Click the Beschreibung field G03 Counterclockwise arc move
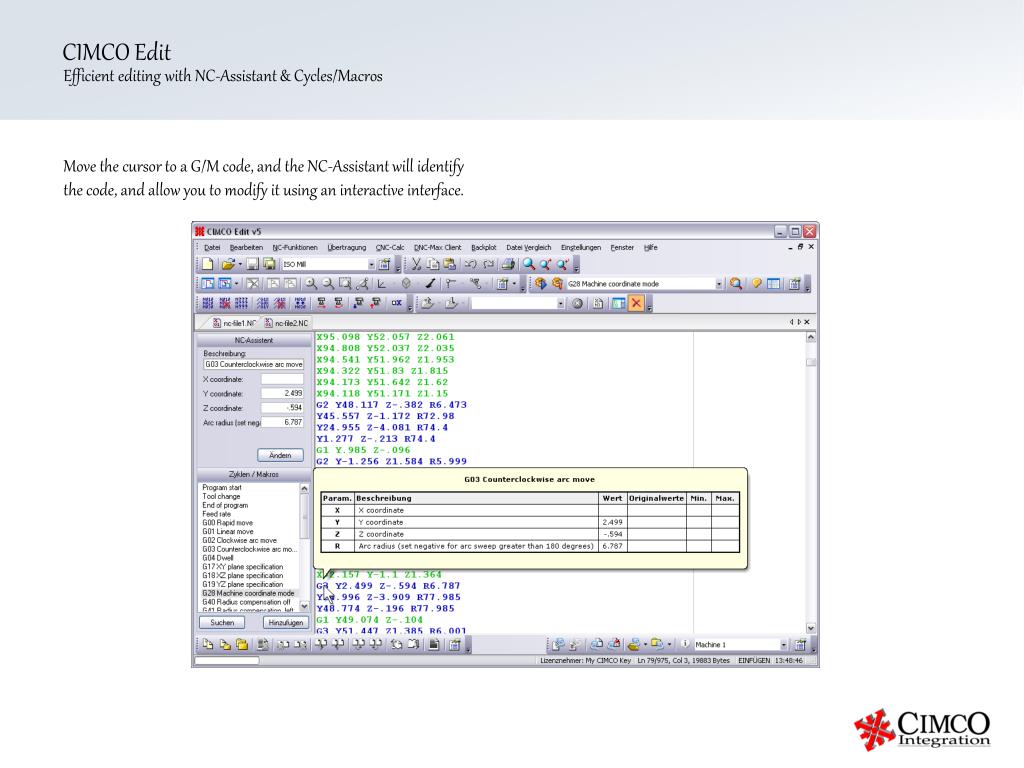This screenshot has width=1024, height=768. pos(253,364)
